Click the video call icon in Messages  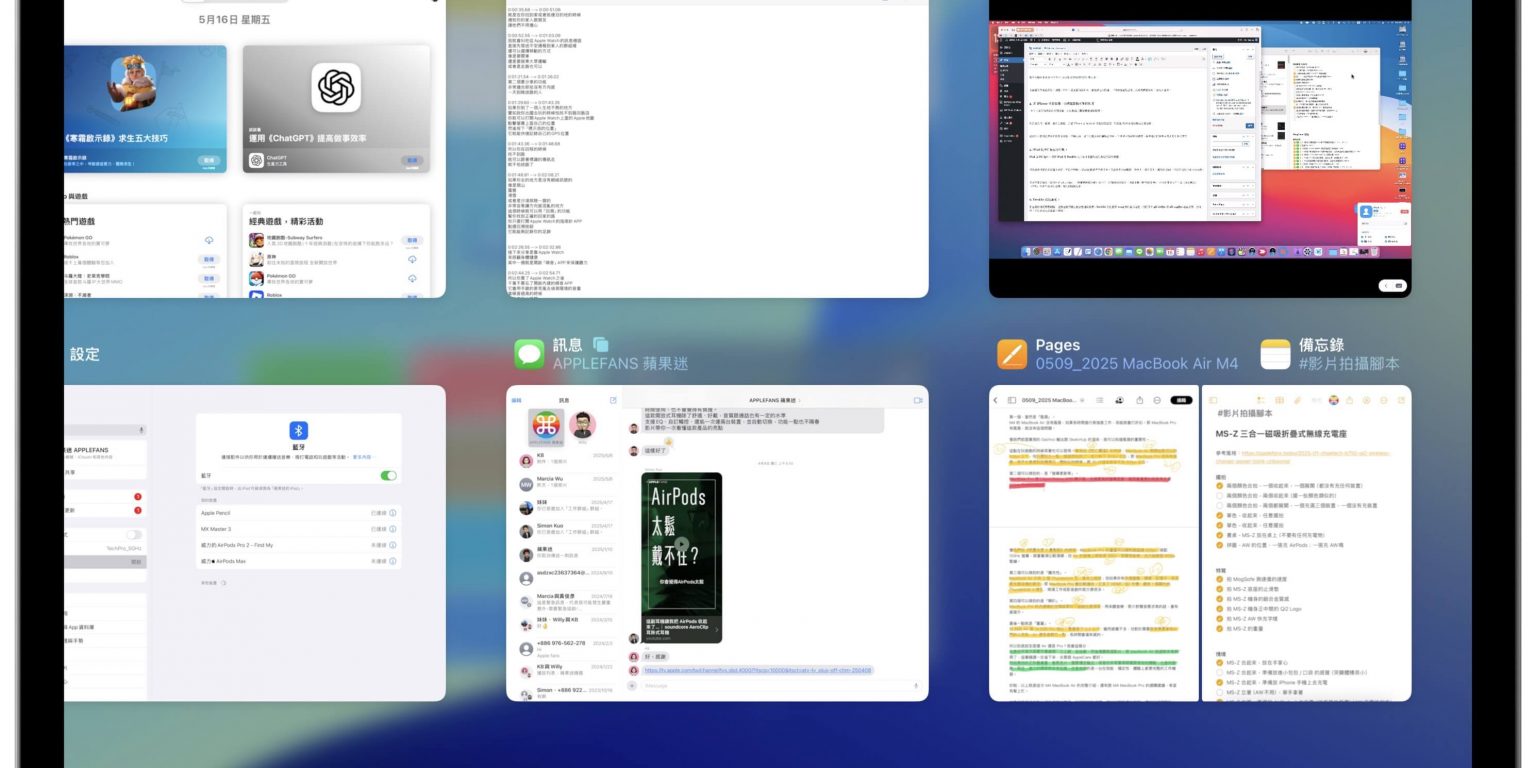pos(917,400)
